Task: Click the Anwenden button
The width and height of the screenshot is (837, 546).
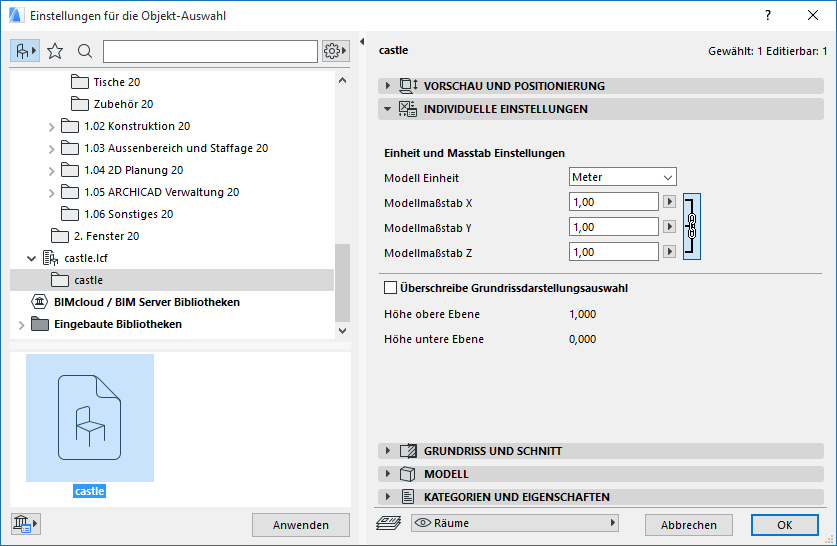Action: [x=301, y=525]
